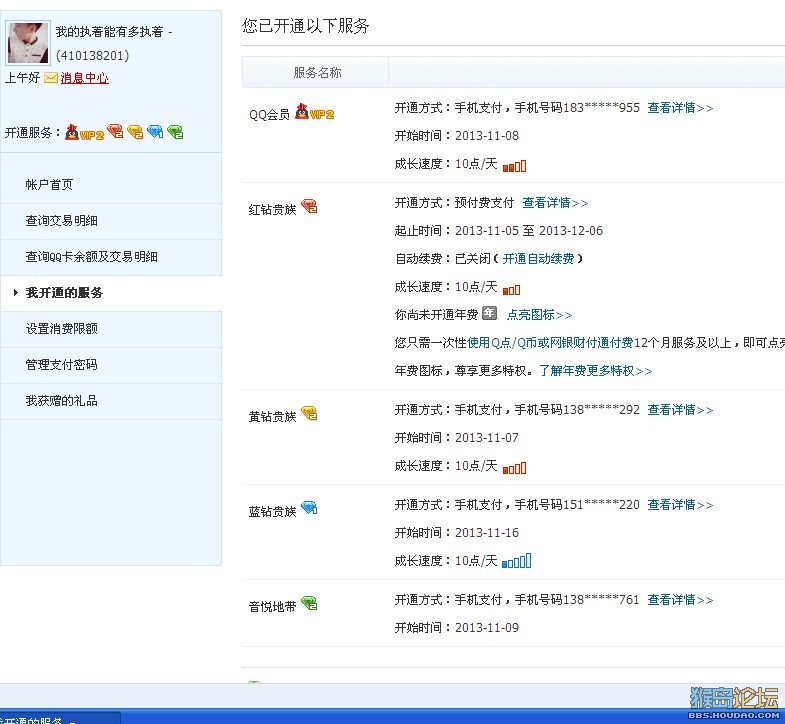Screen dimensions: 785x724
Task: View 查看详情 link for 红钻贵族 预付费支付
Action: click(x=555, y=203)
